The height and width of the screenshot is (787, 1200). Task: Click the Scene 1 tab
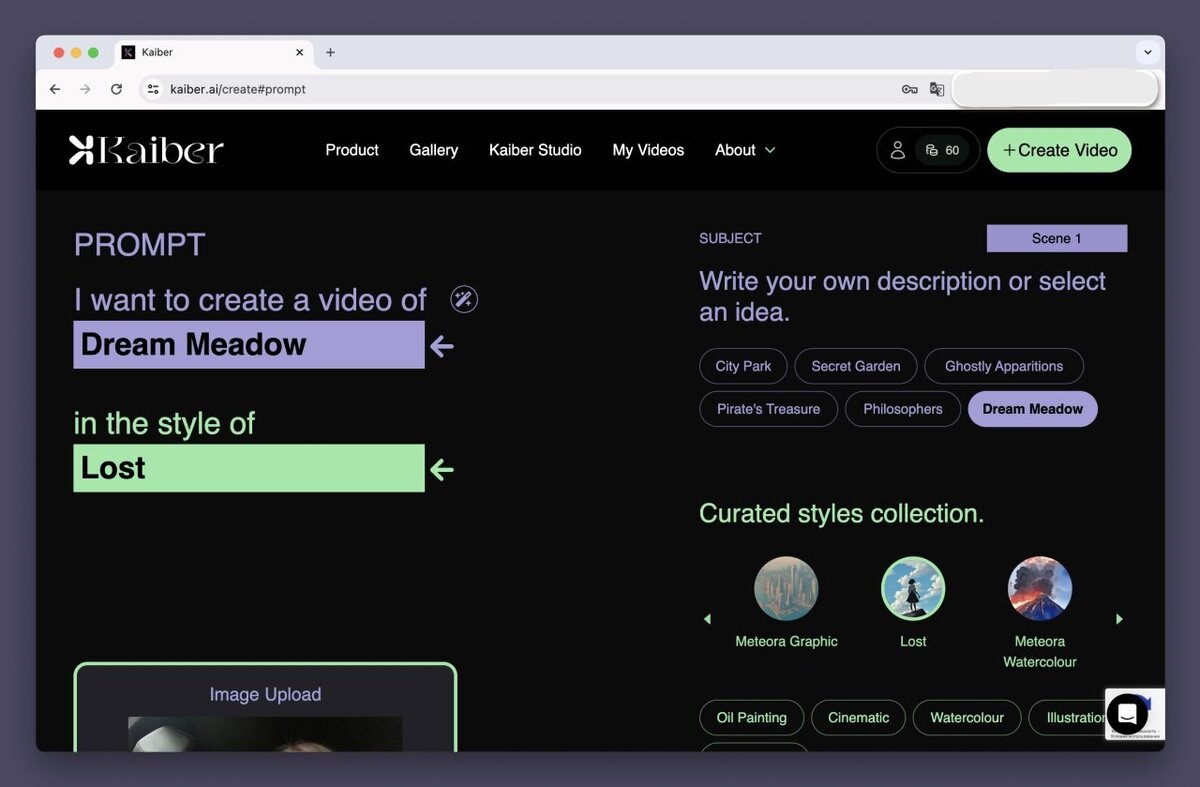[x=1057, y=238]
